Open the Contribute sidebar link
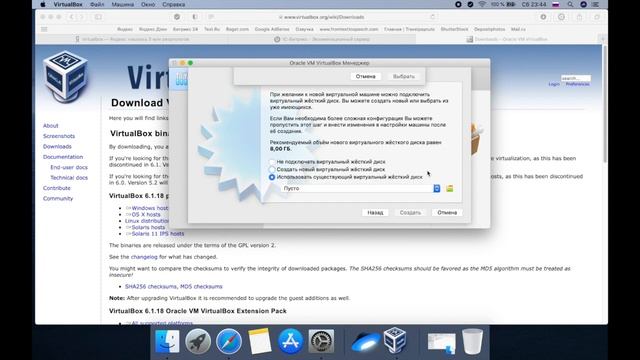This screenshot has height=360, width=640. [x=57, y=188]
